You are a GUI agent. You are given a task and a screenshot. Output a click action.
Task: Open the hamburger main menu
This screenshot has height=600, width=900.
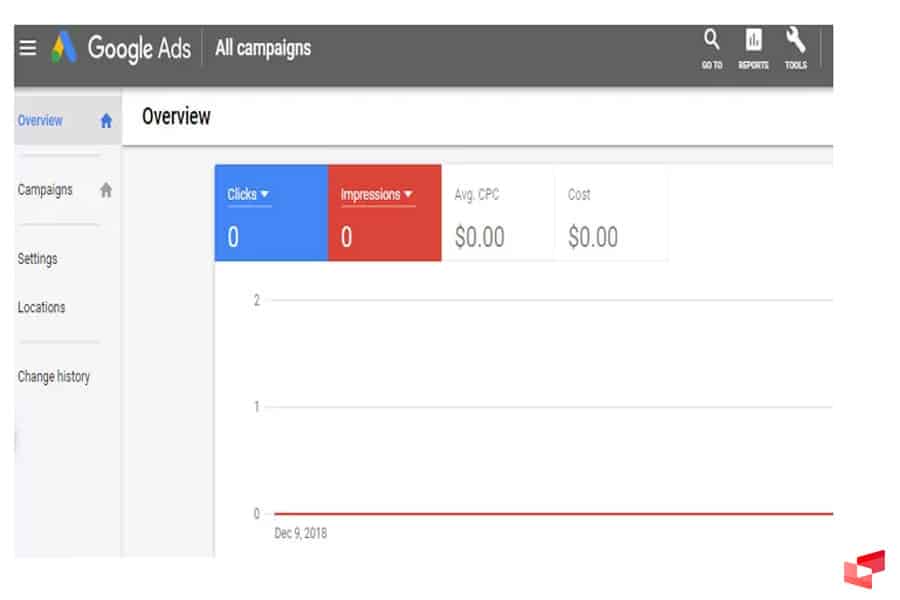tap(28, 48)
